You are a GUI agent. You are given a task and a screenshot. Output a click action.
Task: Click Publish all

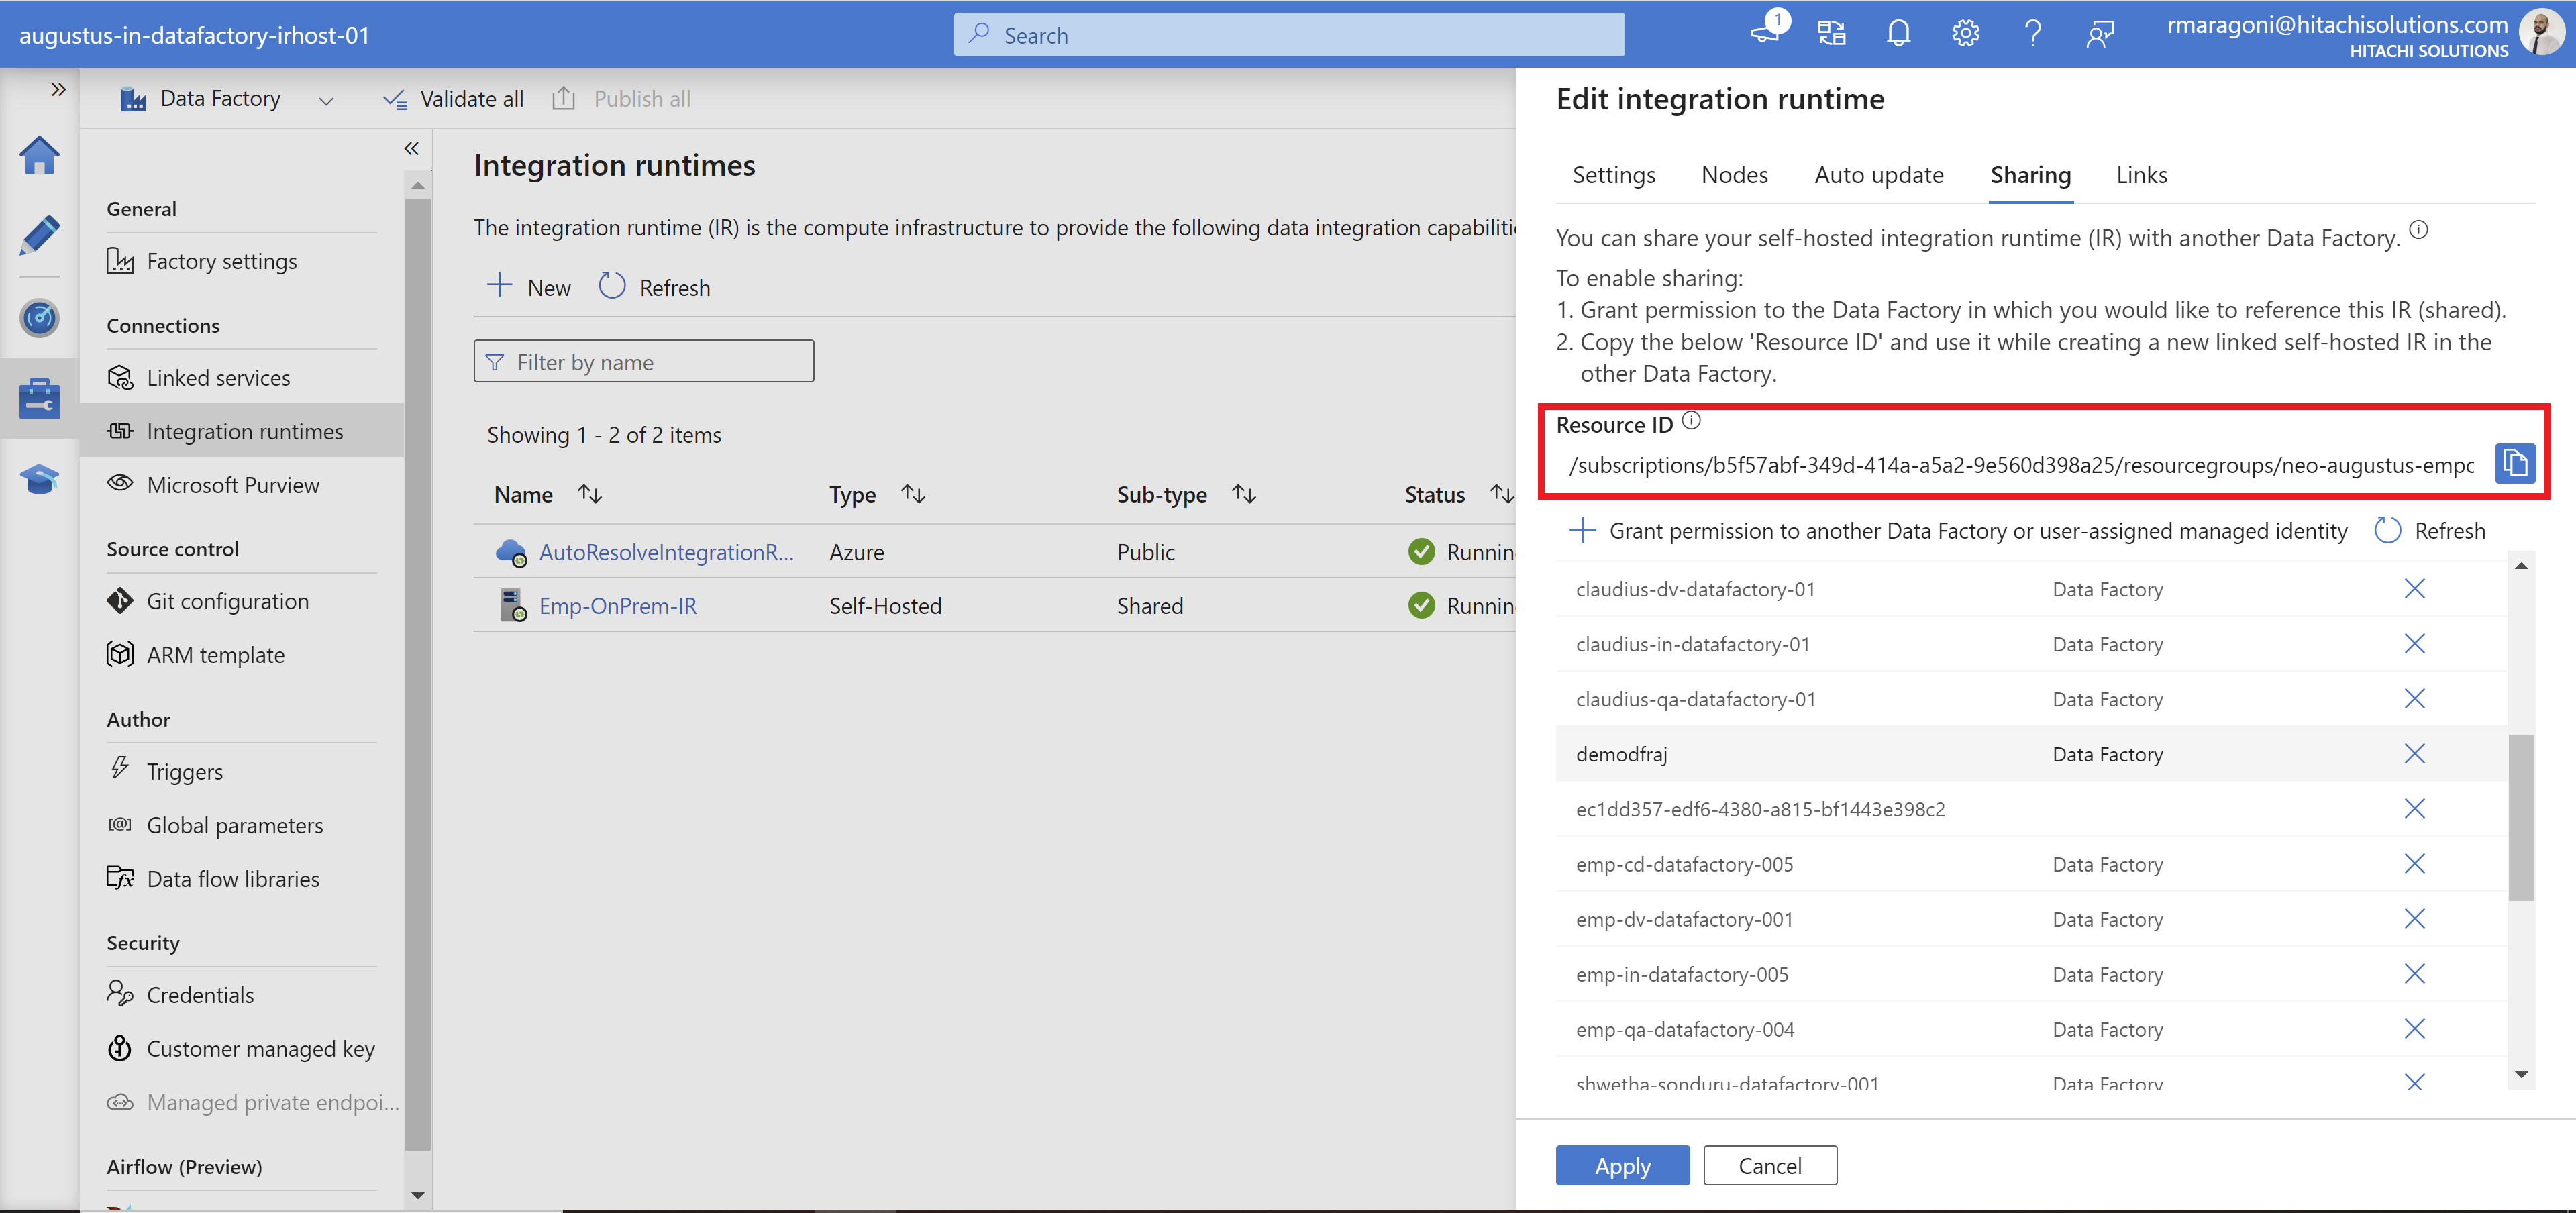tap(621, 99)
